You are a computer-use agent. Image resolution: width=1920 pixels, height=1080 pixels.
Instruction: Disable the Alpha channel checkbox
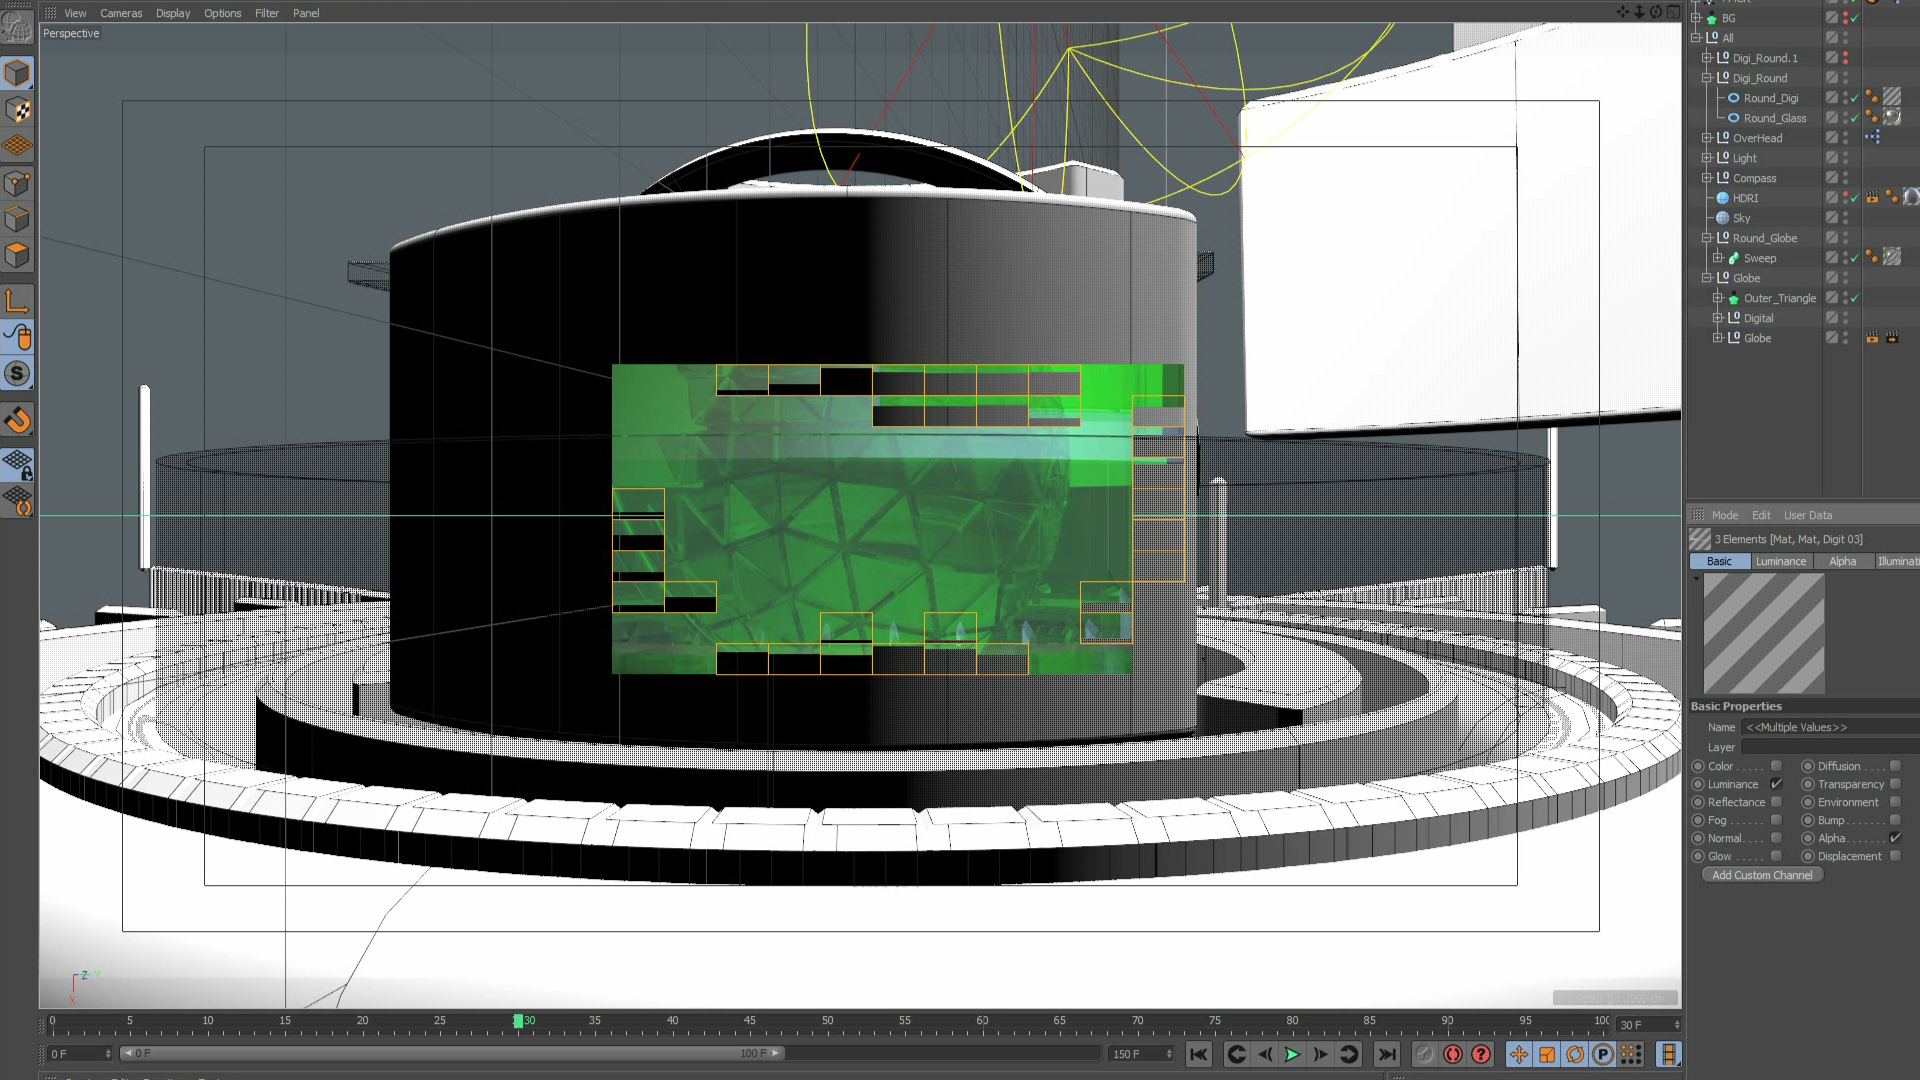click(1894, 839)
